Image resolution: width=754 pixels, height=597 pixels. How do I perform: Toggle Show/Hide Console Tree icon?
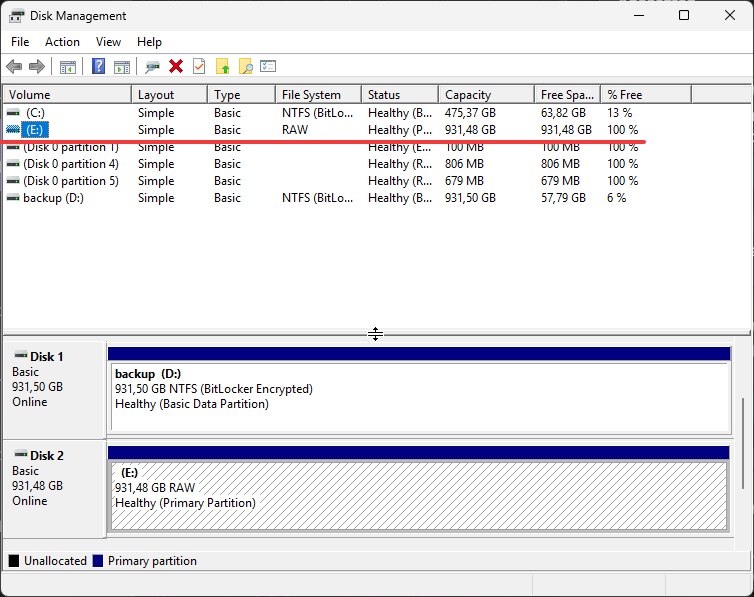pyautogui.click(x=68, y=67)
